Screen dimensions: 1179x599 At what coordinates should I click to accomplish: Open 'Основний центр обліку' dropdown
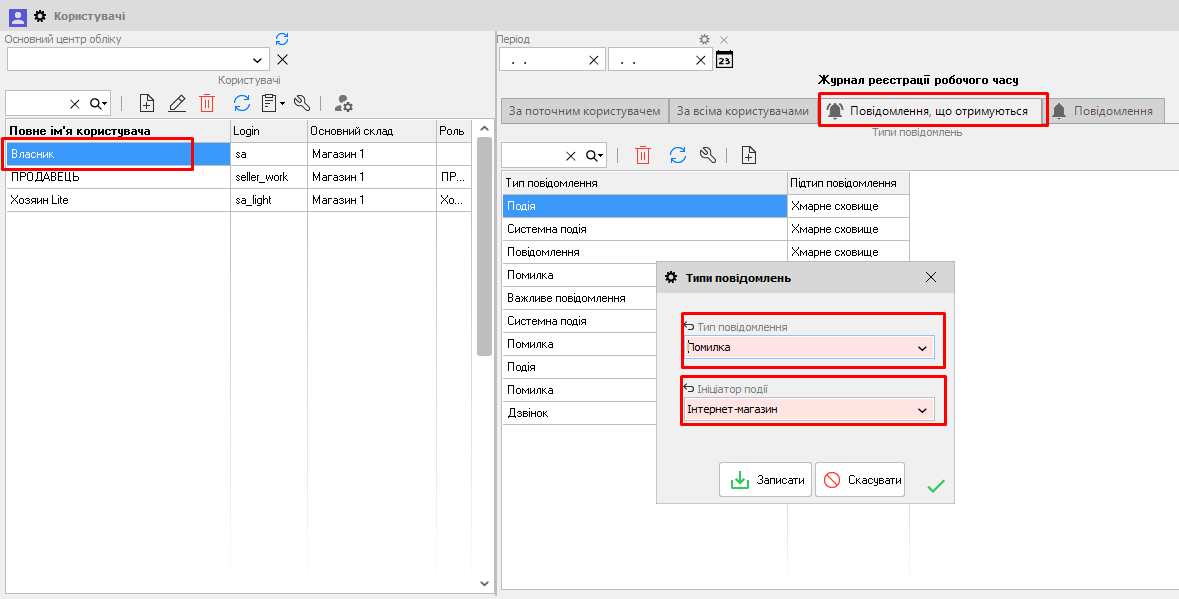pos(261,60)
